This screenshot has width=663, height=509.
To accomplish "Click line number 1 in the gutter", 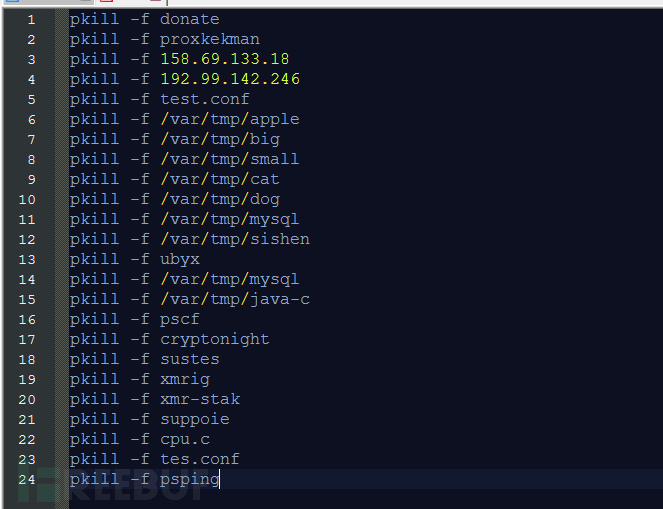I will [x=31, y=19].
